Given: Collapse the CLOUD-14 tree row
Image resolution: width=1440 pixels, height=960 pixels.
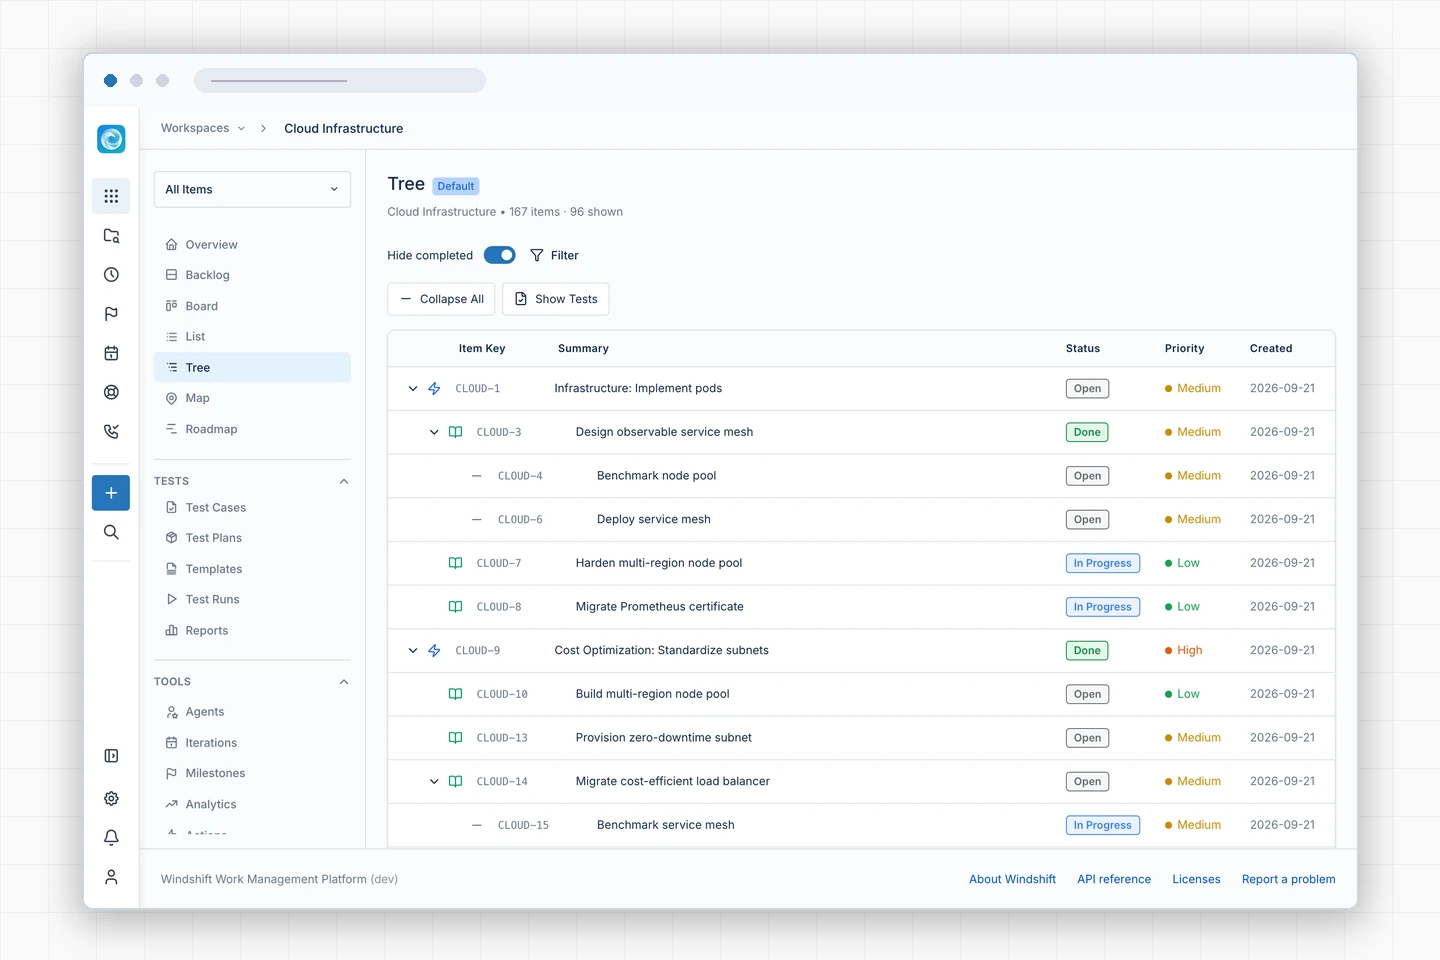Looking at the screenshot, I should [434, 782].
